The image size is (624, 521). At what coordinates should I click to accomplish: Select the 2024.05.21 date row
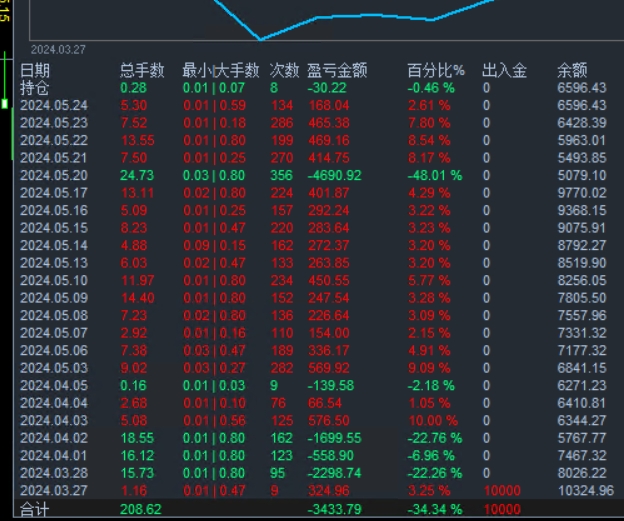click(x=54, y=158)
